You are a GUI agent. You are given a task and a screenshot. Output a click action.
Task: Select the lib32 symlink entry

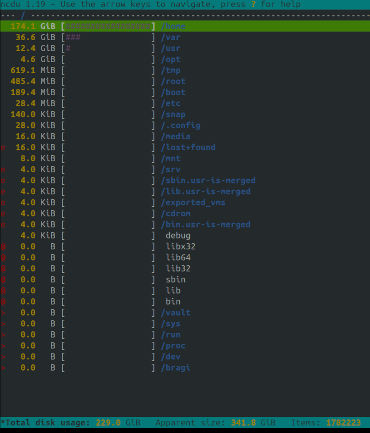coord(178,268)
